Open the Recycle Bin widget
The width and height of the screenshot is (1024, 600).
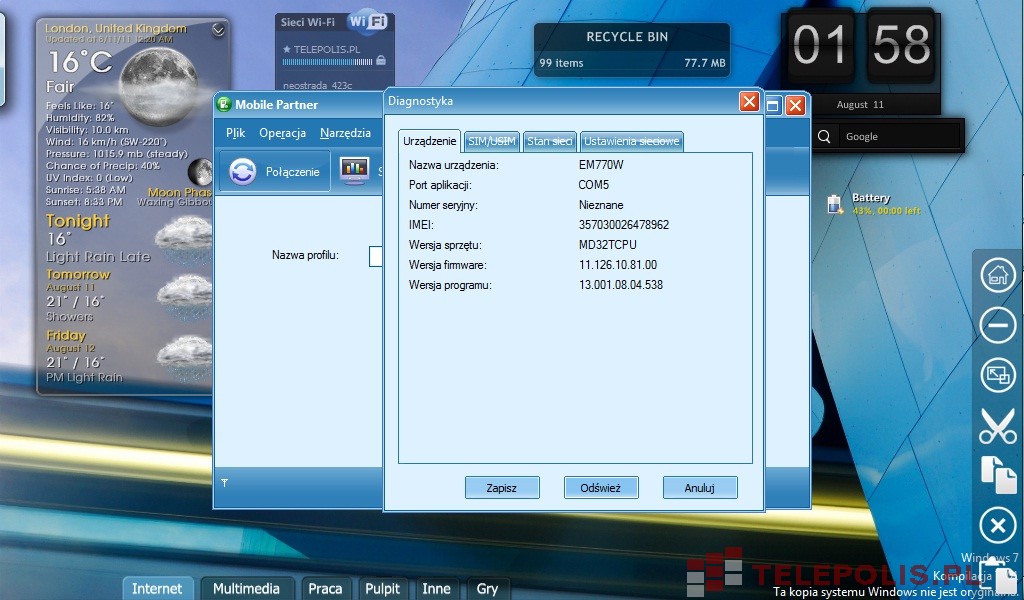632,50
